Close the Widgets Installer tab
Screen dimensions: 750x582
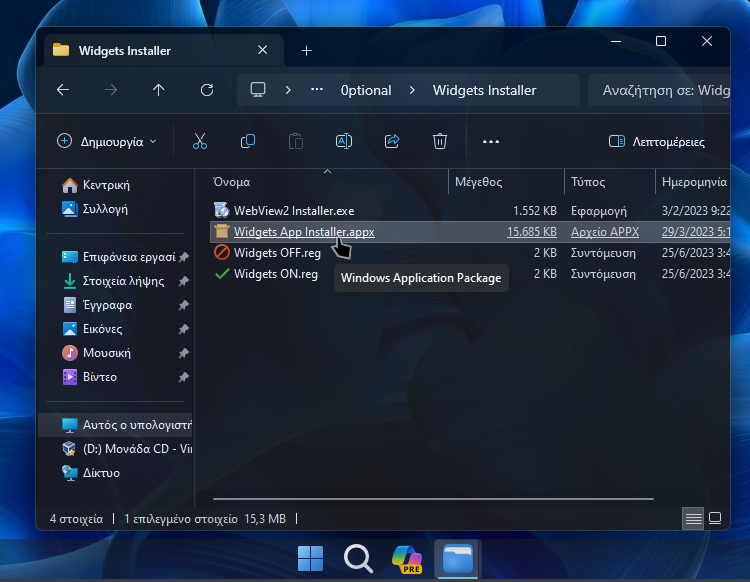point(263,50)
